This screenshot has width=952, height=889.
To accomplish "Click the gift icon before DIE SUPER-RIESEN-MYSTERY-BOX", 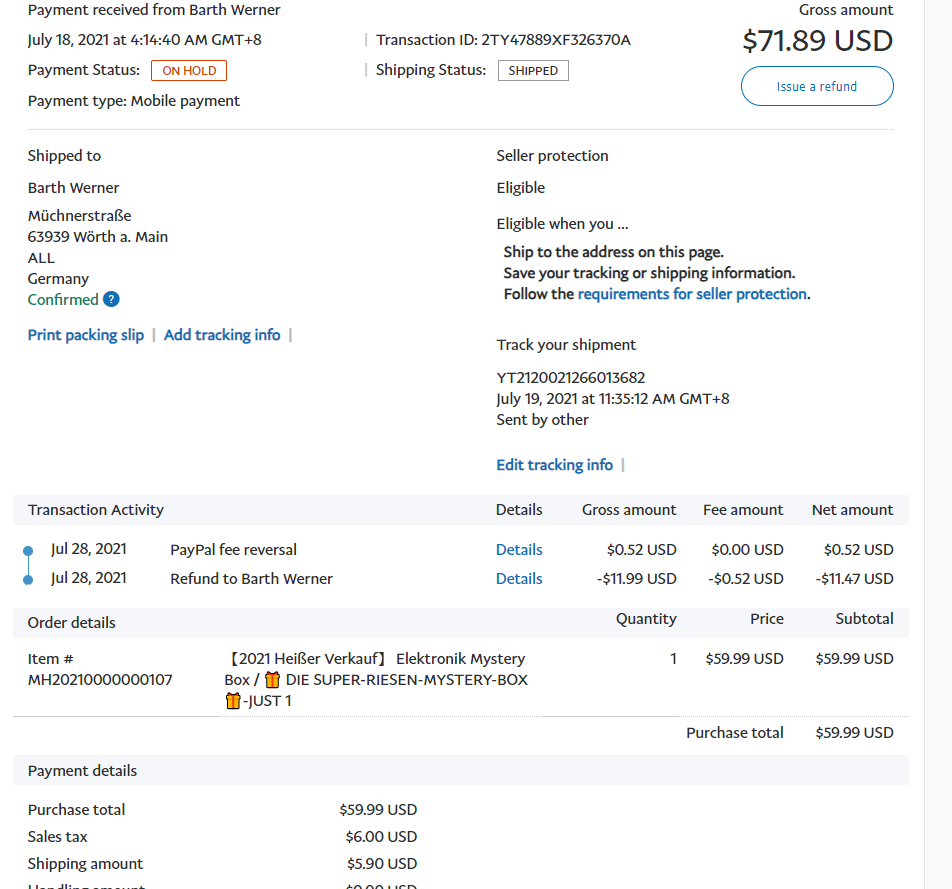I will [272, 680].
